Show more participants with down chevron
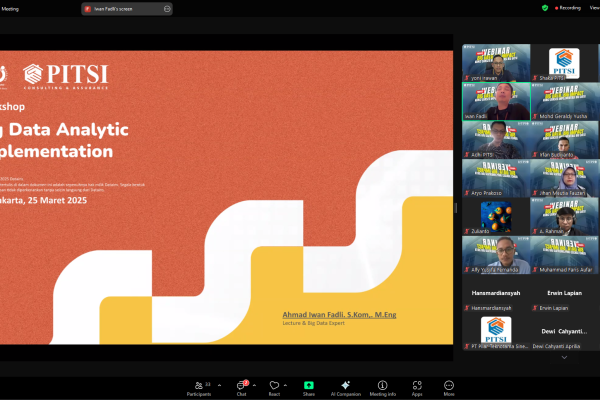Viewport: 600px width, 400px height. coord(564,357)
